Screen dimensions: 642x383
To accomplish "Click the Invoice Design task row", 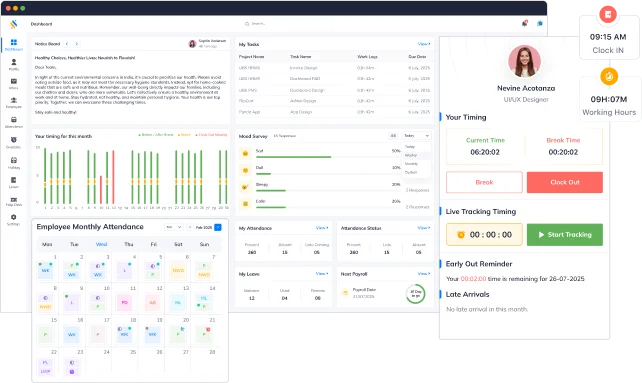I will coord(335,68).
